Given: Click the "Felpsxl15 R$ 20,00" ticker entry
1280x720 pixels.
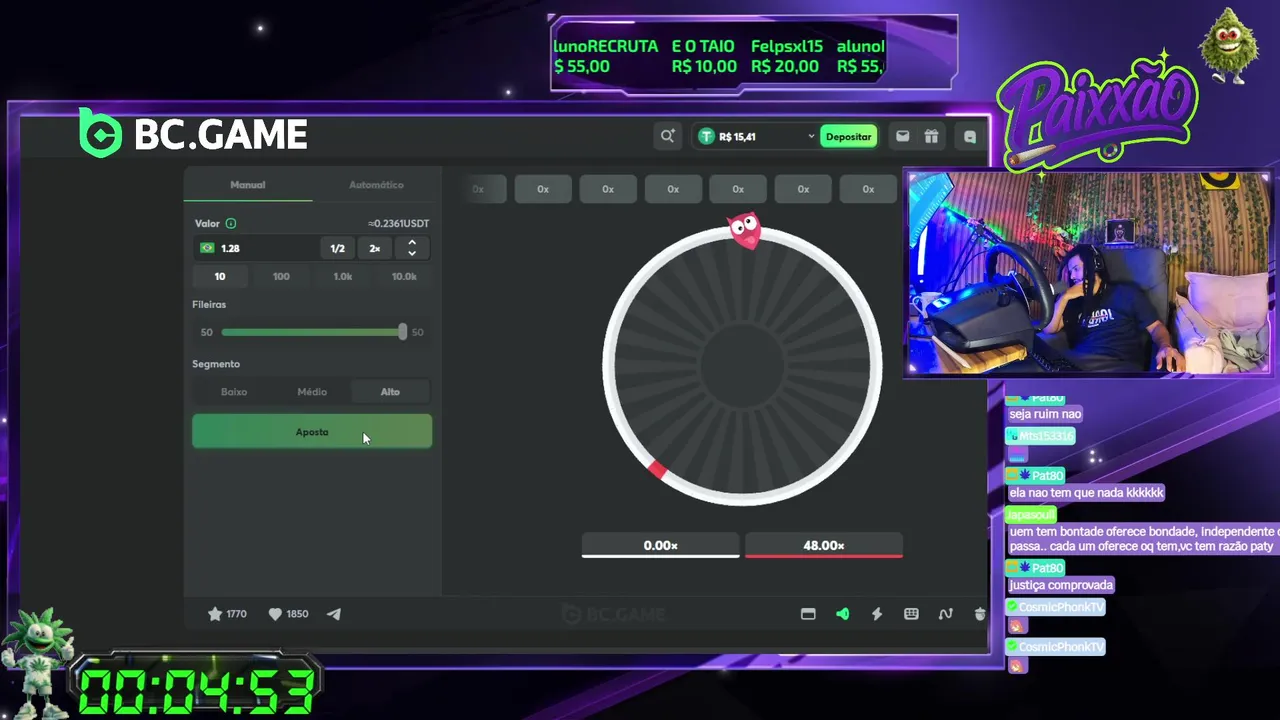Looking at the screenshot, I should pos(786,56).
